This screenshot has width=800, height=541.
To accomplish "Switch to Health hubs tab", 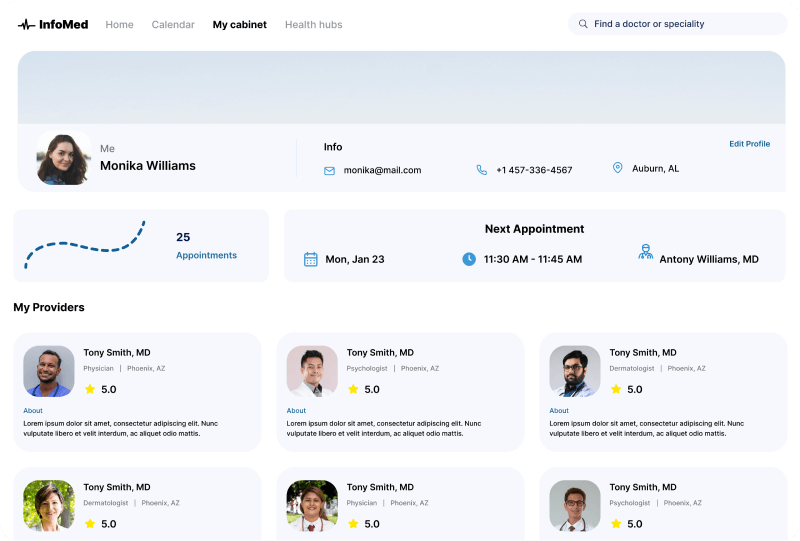I will click(x=313, y=25).
